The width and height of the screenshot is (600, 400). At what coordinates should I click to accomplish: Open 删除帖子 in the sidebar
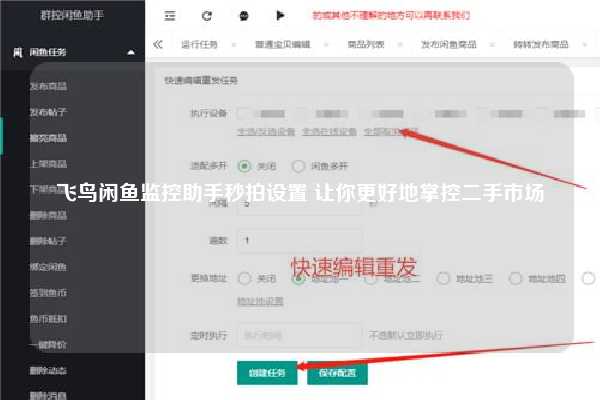(49, 241)
